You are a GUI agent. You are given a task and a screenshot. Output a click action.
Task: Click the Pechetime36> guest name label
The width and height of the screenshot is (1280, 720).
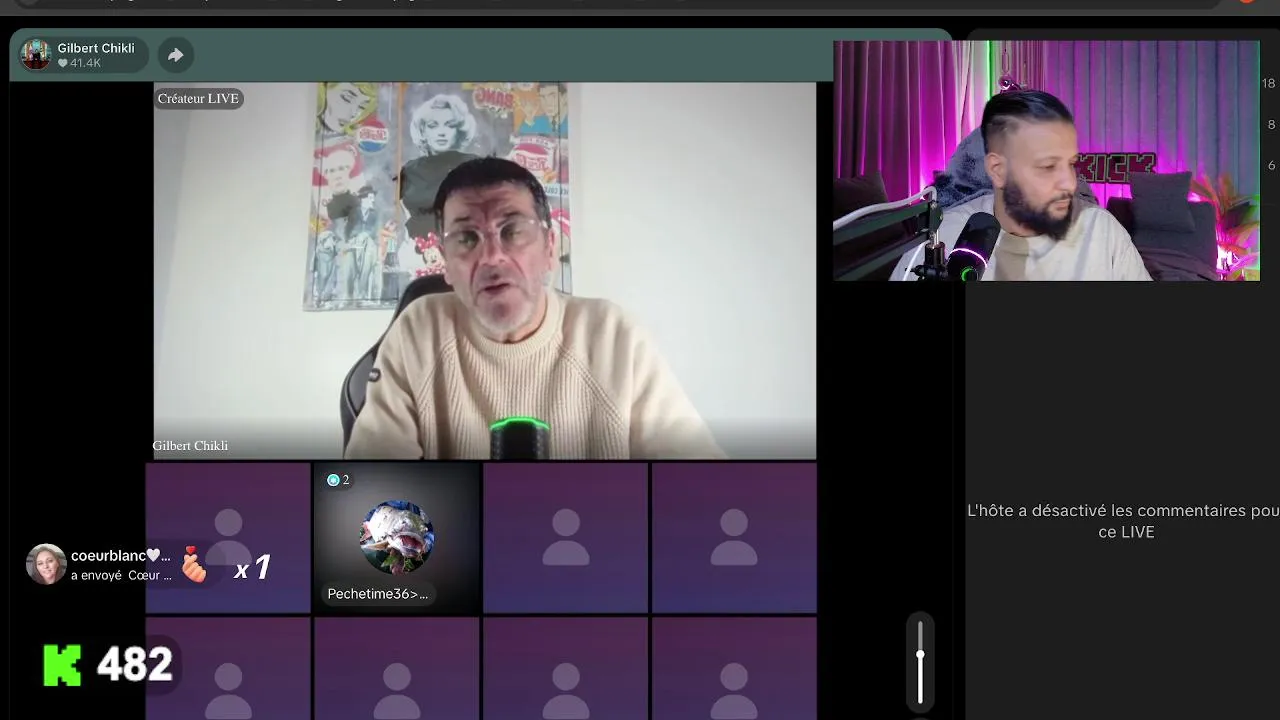point(378,594)
